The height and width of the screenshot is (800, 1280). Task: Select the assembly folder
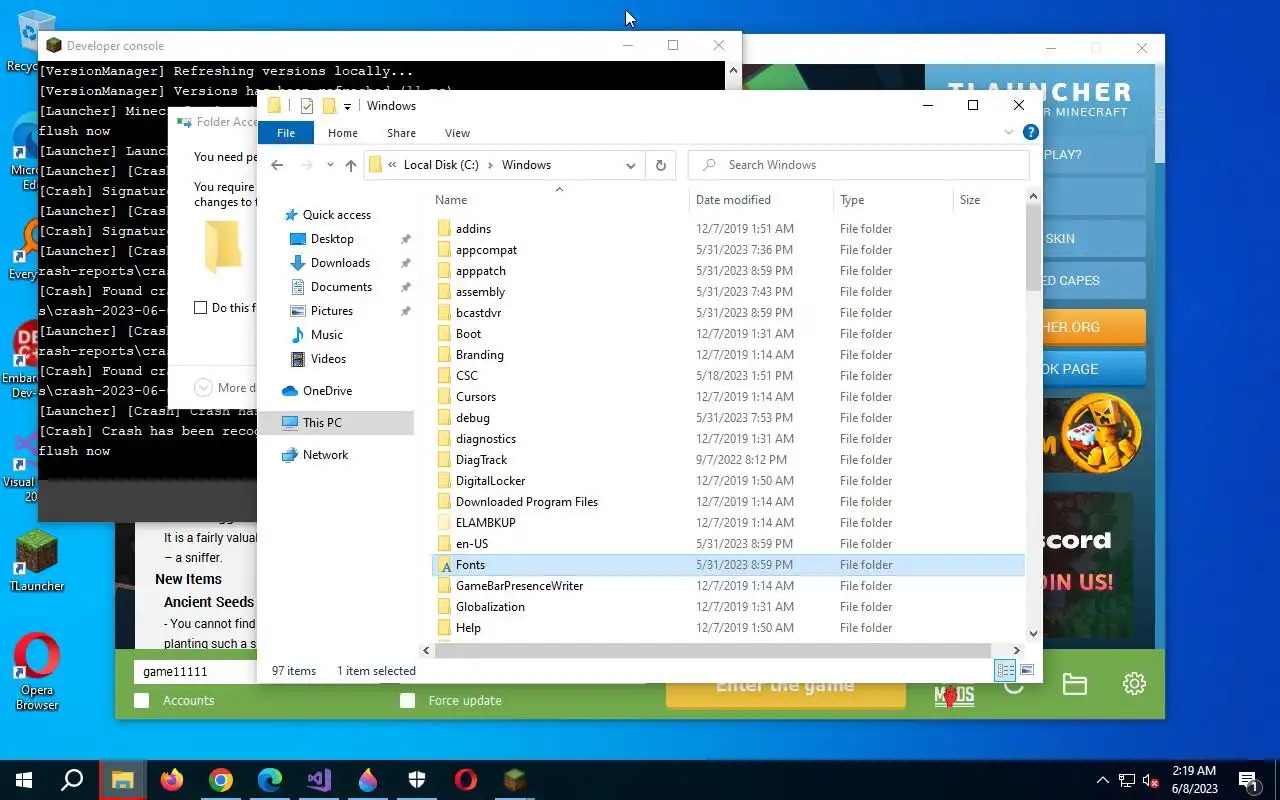pos(480,292)
